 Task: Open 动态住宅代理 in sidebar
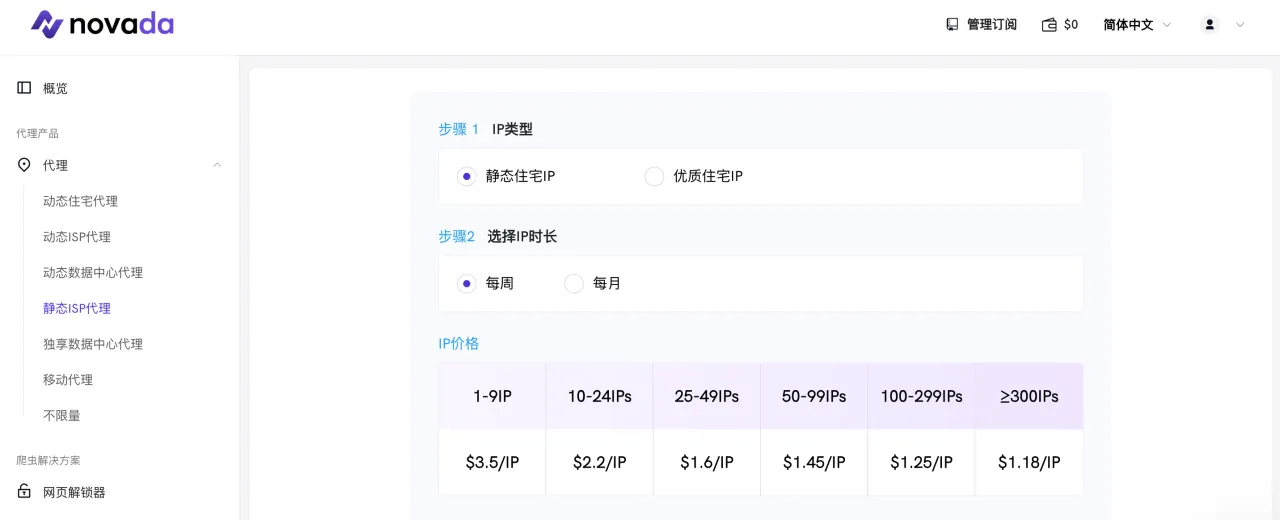tap(80, 201)
